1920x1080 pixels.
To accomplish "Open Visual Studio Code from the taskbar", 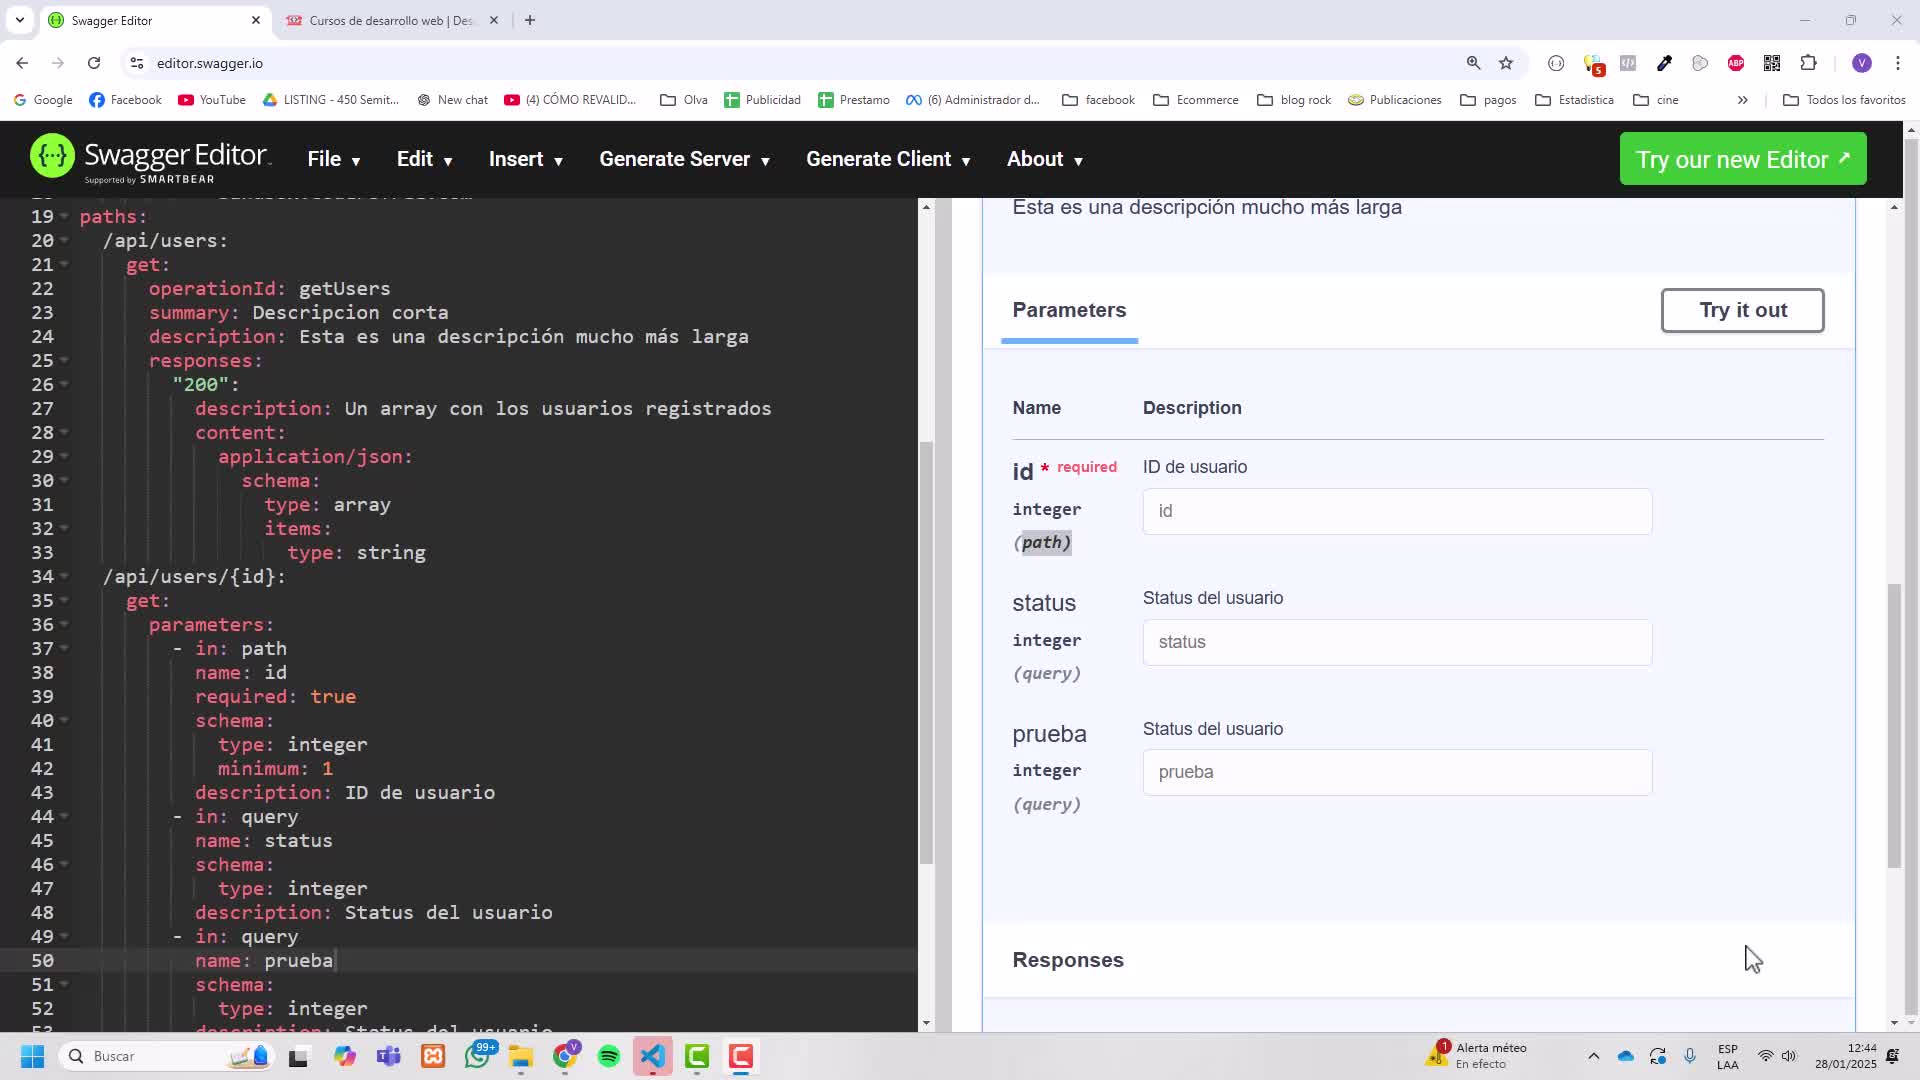I will click(x=652, y=1056).
